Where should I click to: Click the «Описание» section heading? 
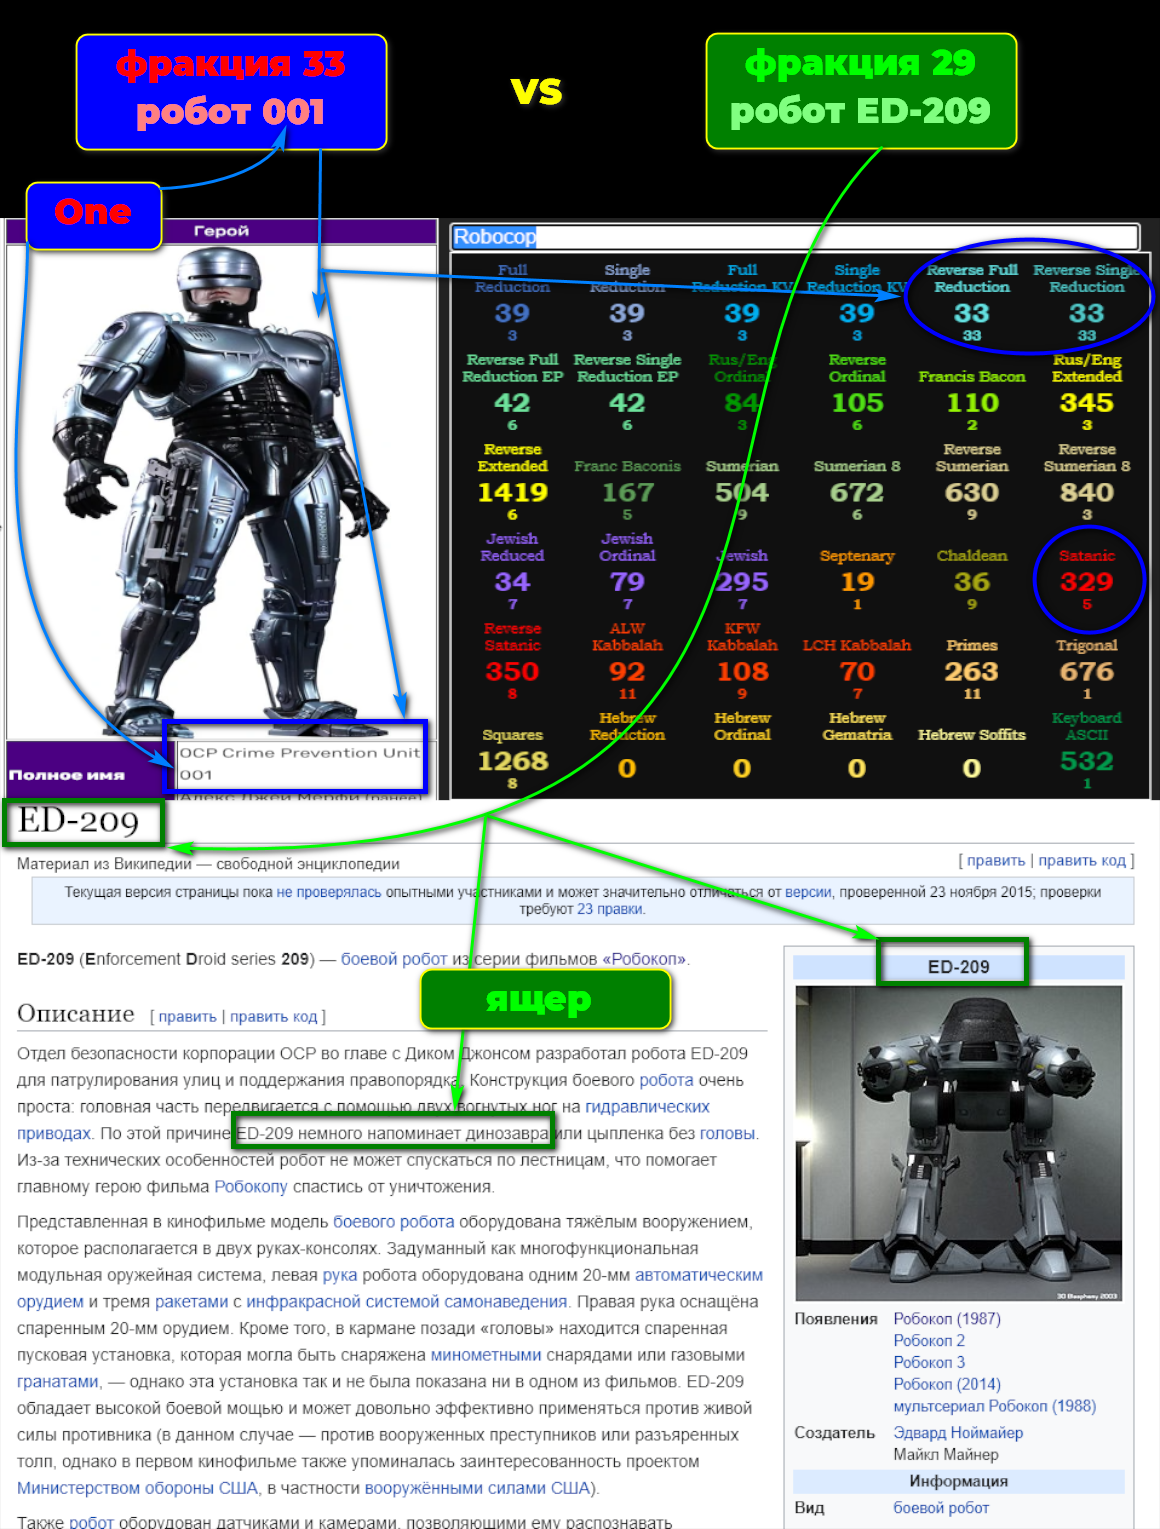pos(76,1014)
